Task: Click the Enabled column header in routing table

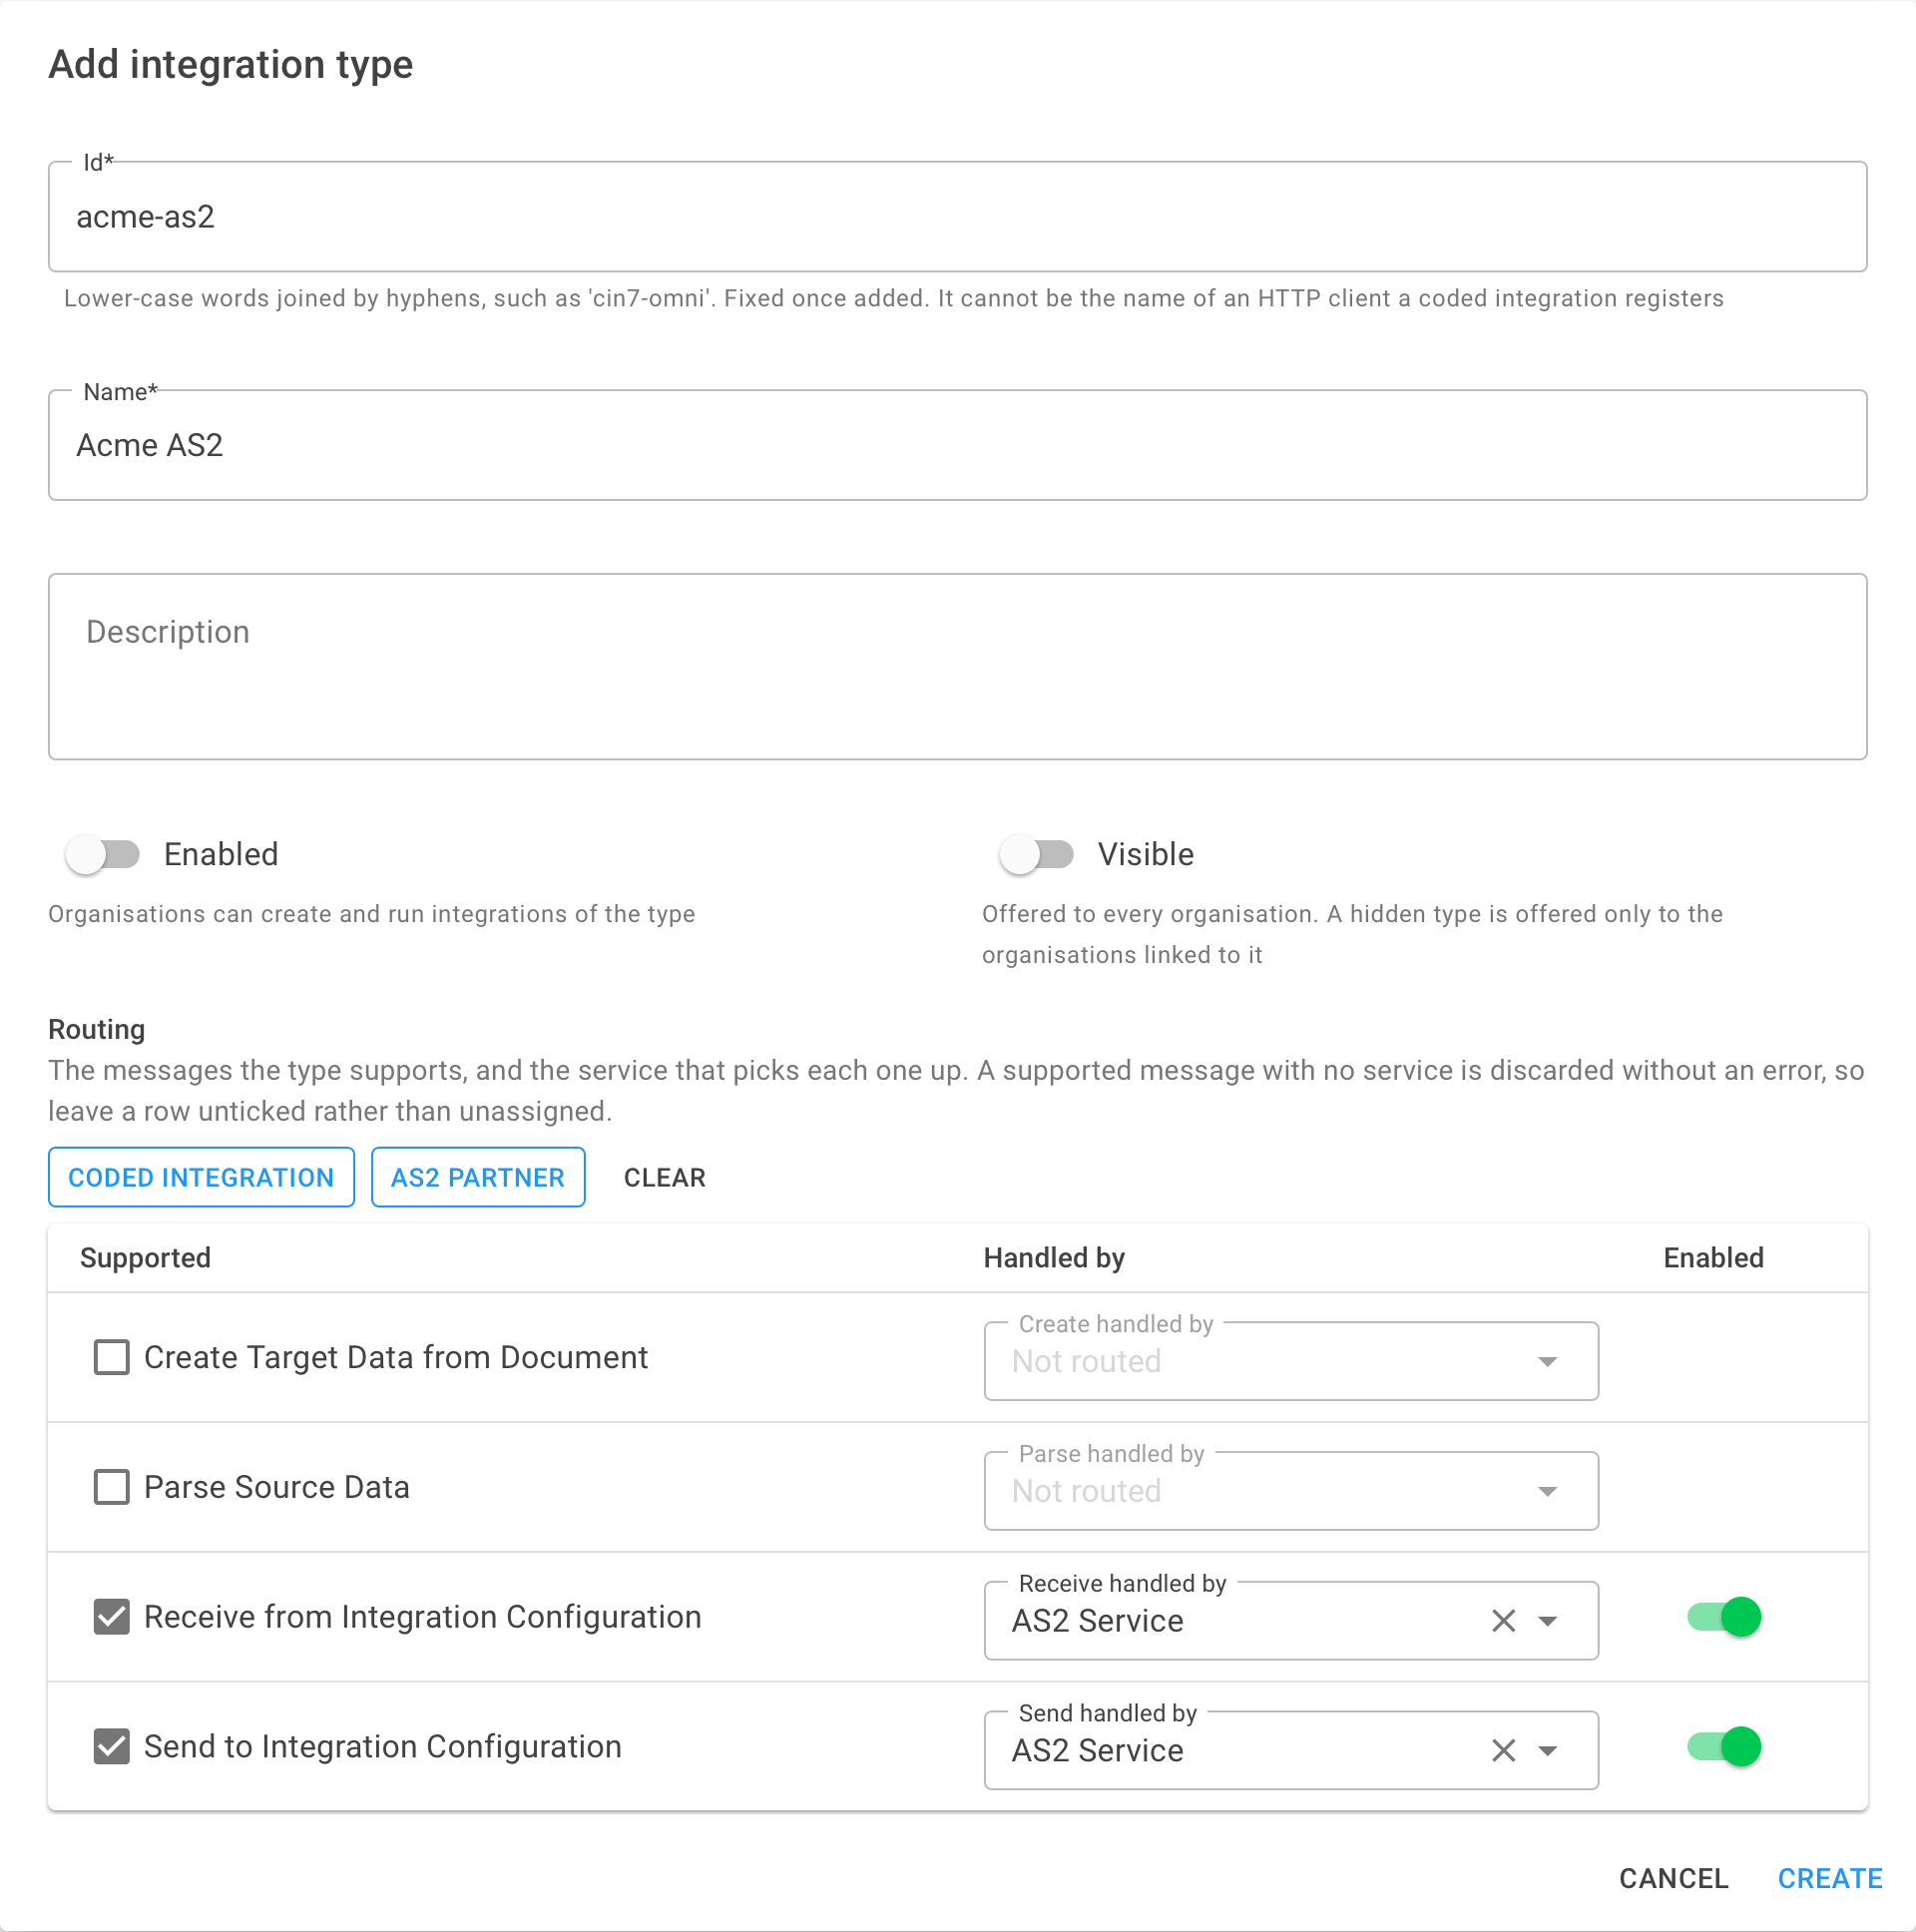Action: [x=1713, y=1258]
